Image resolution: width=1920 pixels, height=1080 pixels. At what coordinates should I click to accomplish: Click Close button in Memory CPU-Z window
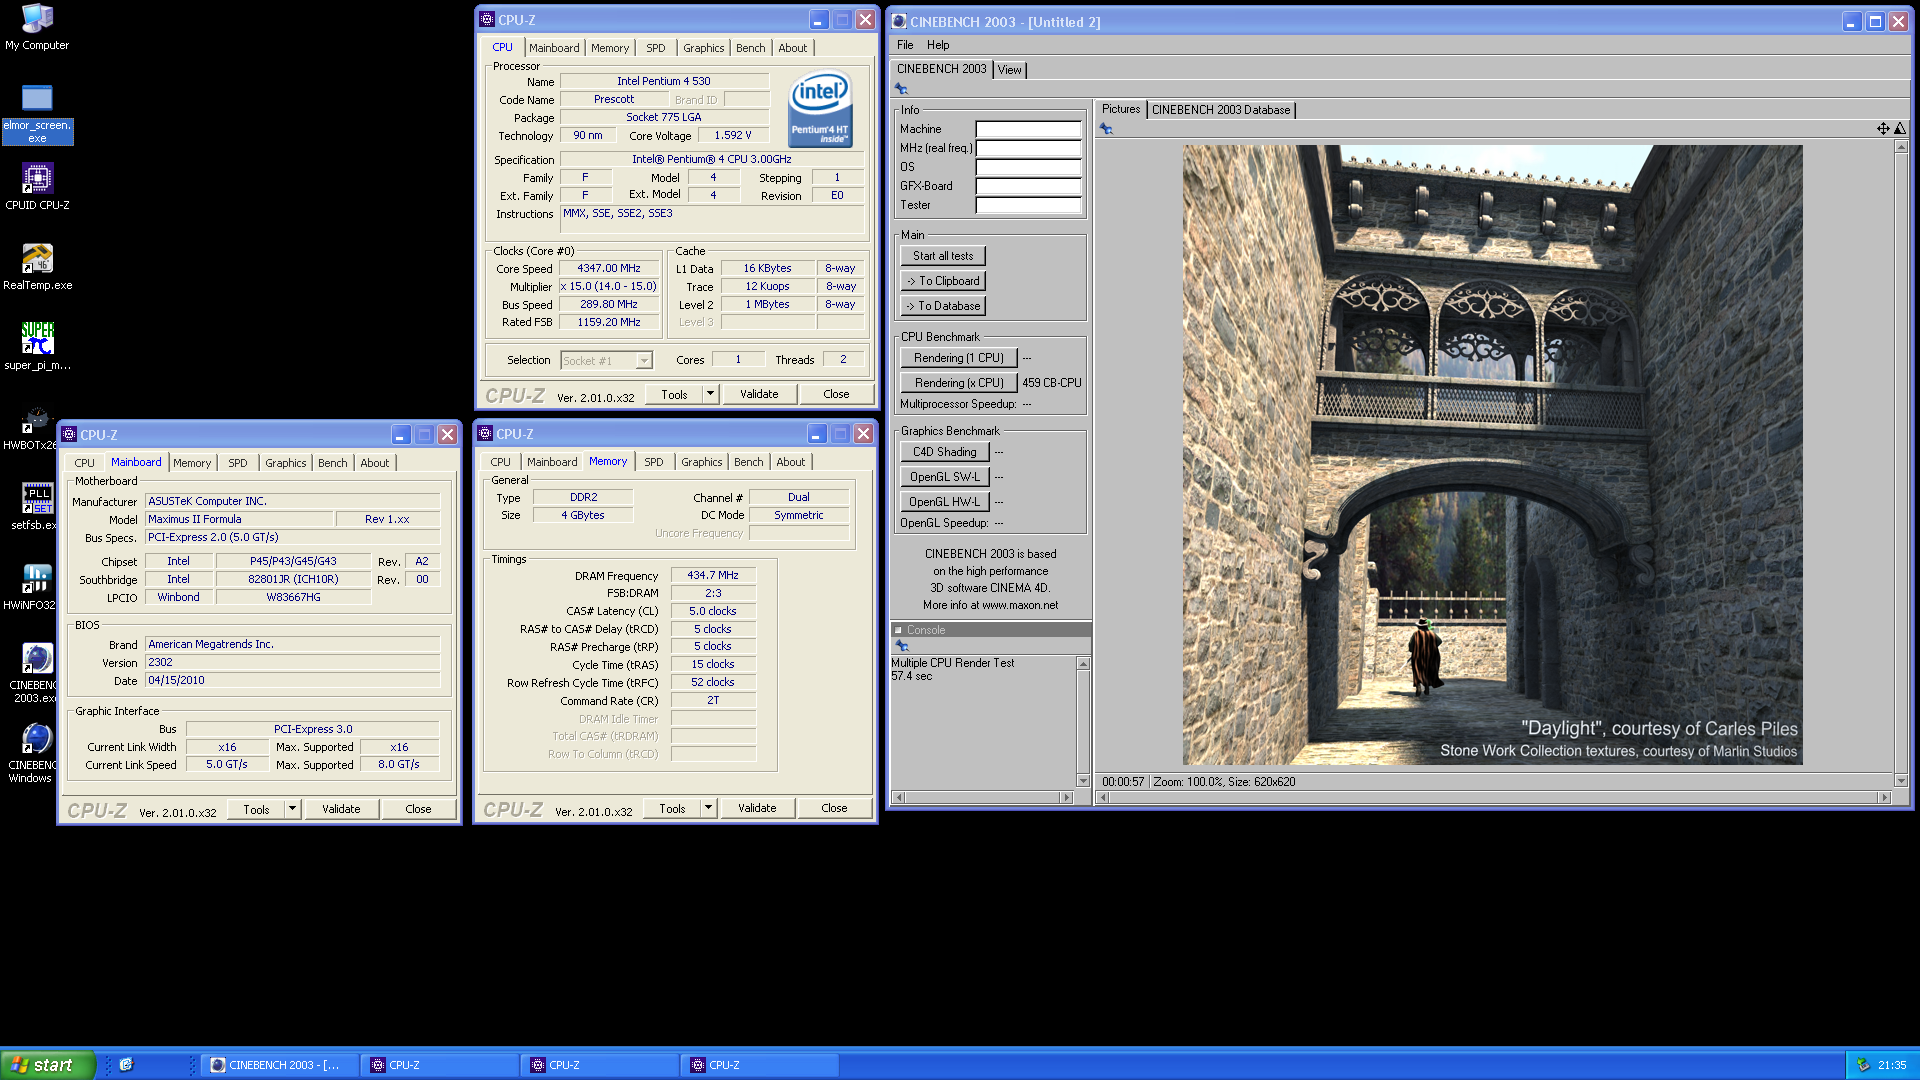834,808
